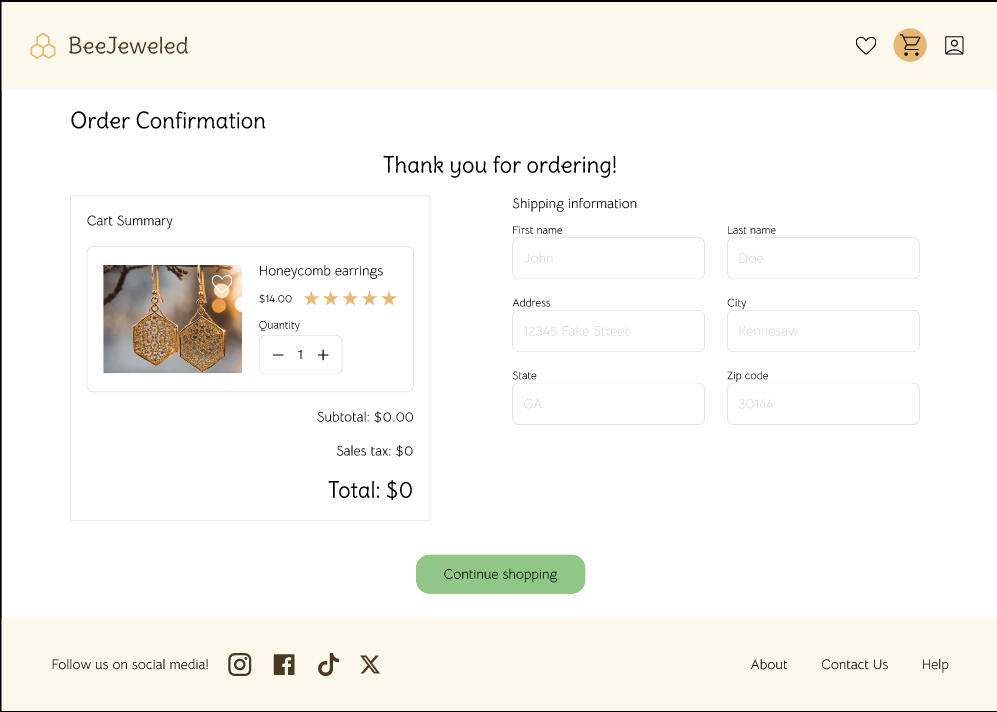Open the About page

tap(768, 664)
